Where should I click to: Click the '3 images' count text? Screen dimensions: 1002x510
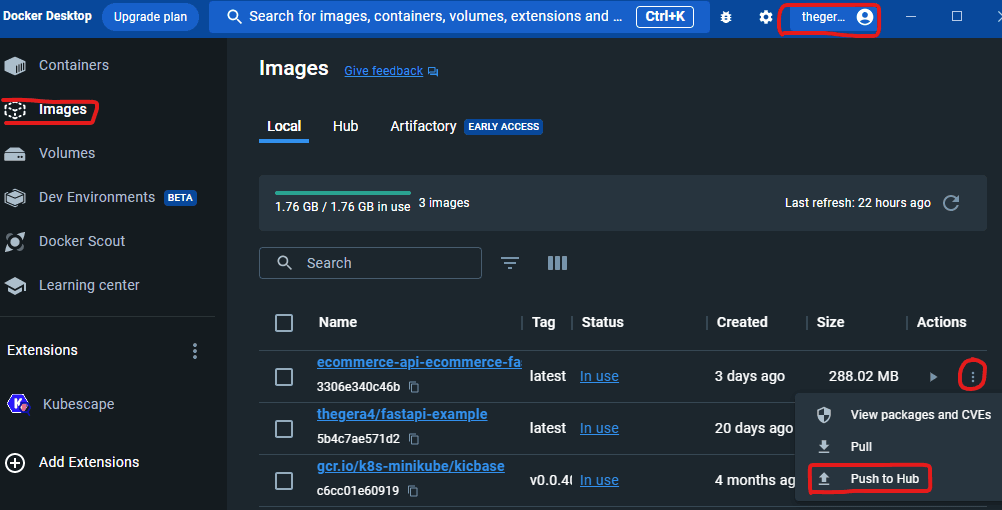click(444, 203)
